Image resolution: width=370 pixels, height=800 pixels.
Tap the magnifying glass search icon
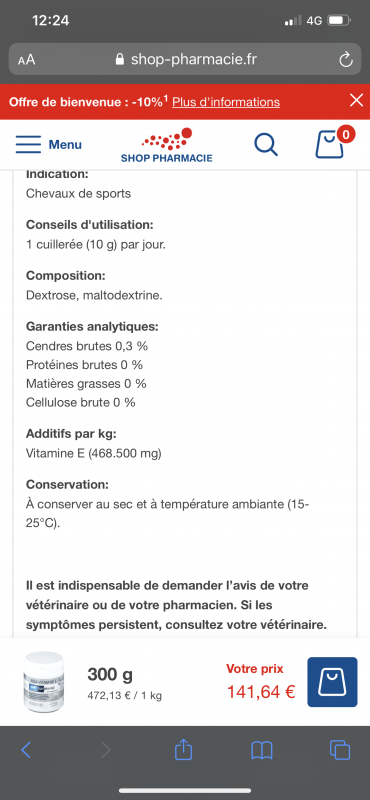tap(266, 144)
